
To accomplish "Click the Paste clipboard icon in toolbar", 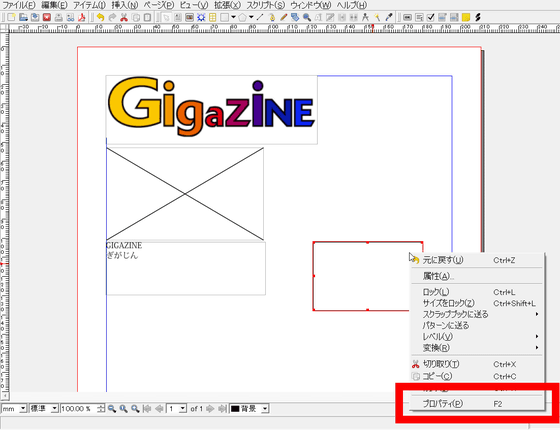I will tap(147, 17).
